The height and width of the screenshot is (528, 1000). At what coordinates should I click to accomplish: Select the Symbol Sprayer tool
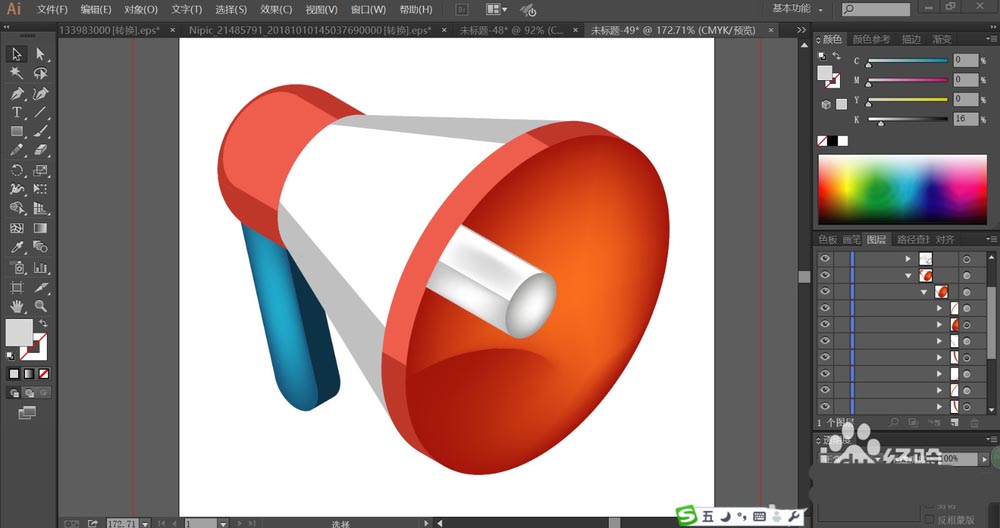coord(17,268)
